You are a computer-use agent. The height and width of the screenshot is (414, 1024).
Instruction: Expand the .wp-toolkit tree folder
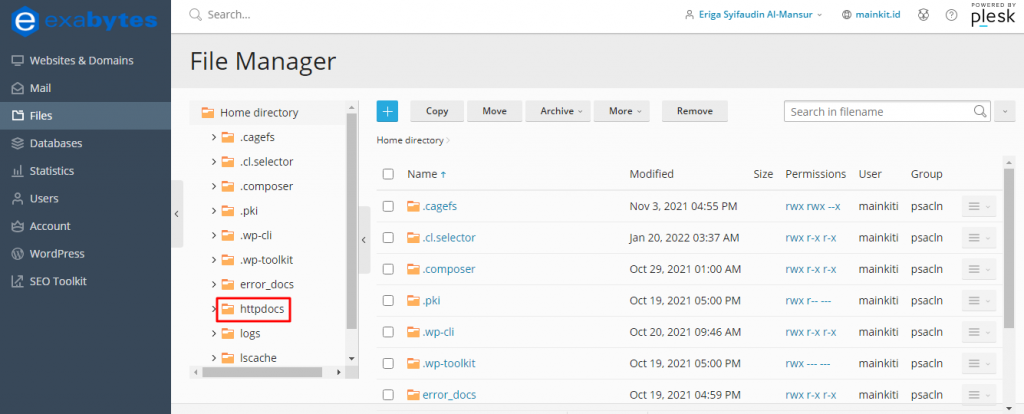(214, 260)
